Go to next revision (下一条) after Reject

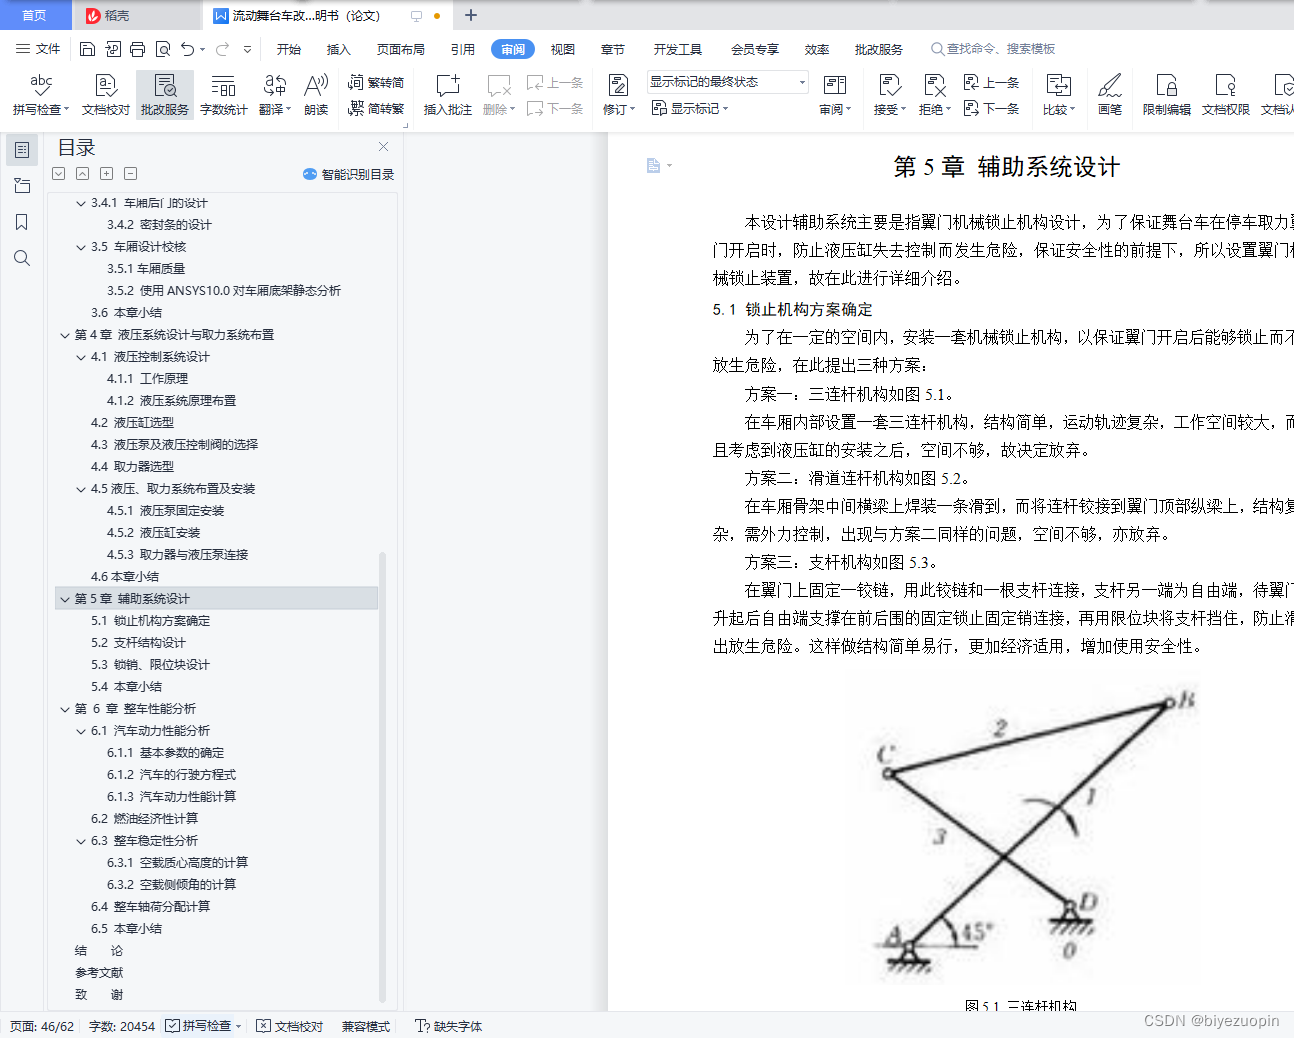(x=991, y=109)
